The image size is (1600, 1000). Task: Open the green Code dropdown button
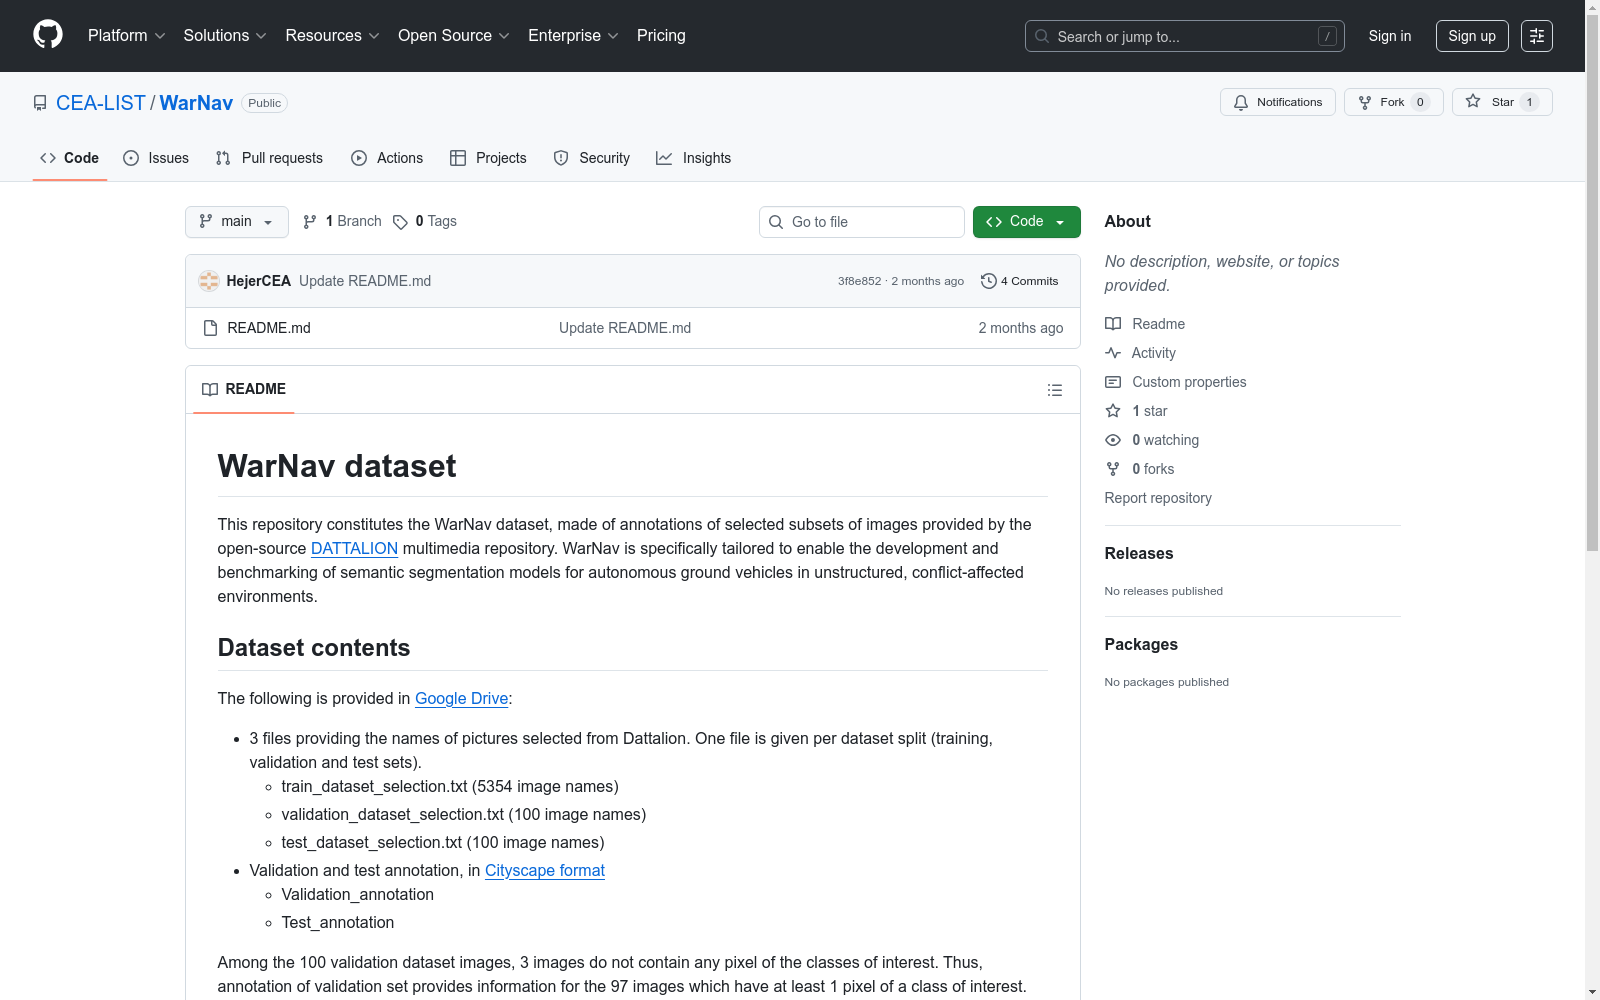pos(1026,222)
